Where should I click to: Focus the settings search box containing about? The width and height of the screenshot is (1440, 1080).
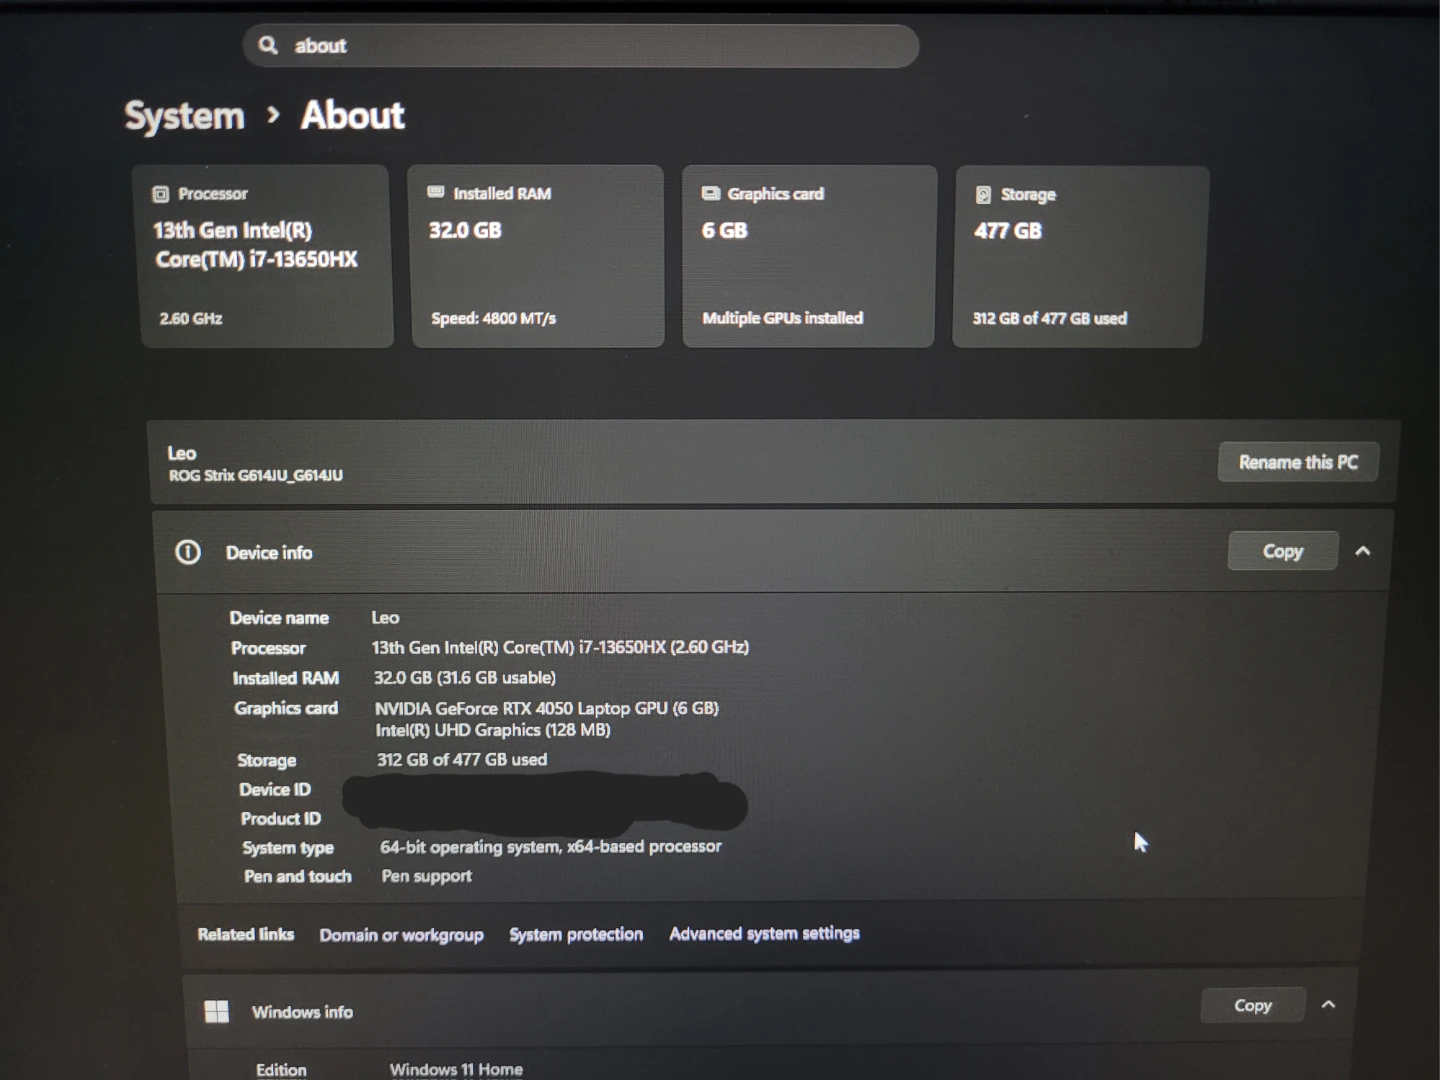click(580, 46)
